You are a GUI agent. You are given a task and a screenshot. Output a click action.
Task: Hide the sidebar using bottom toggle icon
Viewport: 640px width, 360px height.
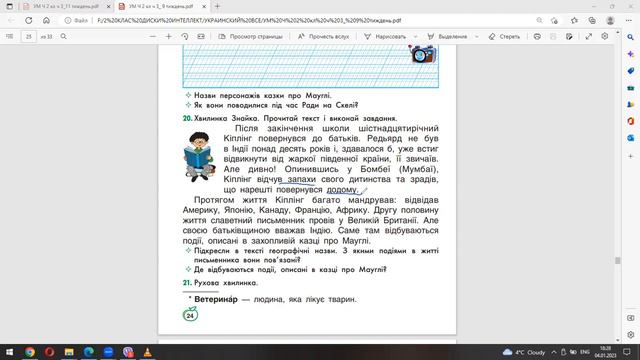point(631,318)
